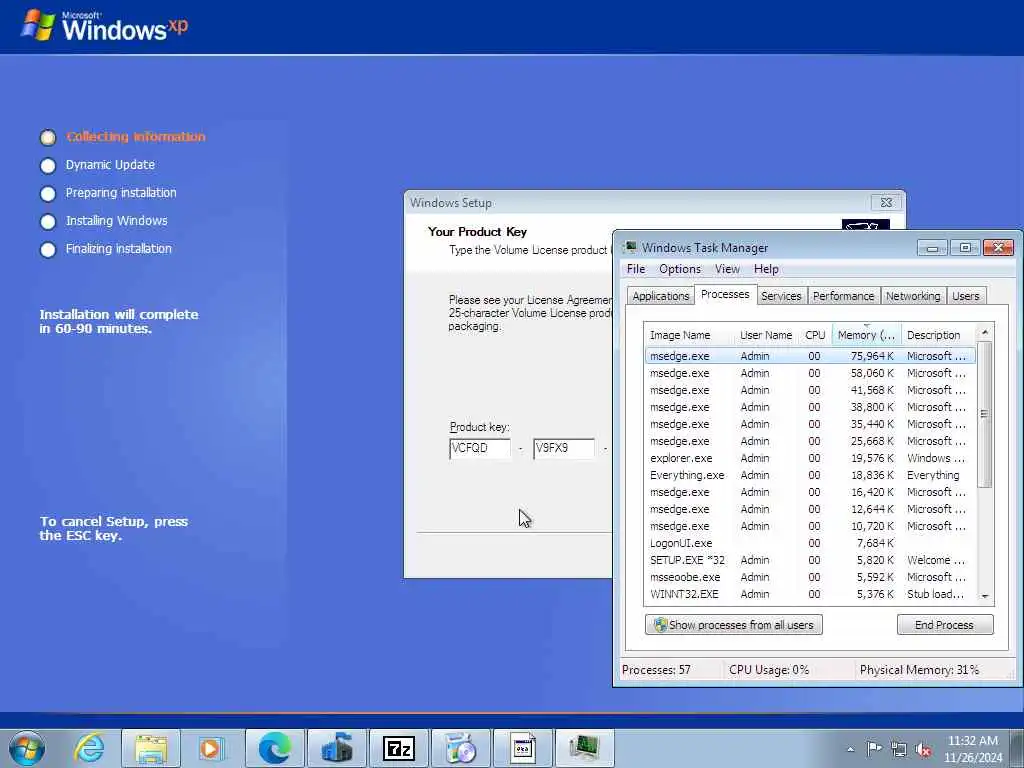Screen dimensions: 1024x768
Task: Select the msseoobe.exe process row
Action: (x=810, y=577)
